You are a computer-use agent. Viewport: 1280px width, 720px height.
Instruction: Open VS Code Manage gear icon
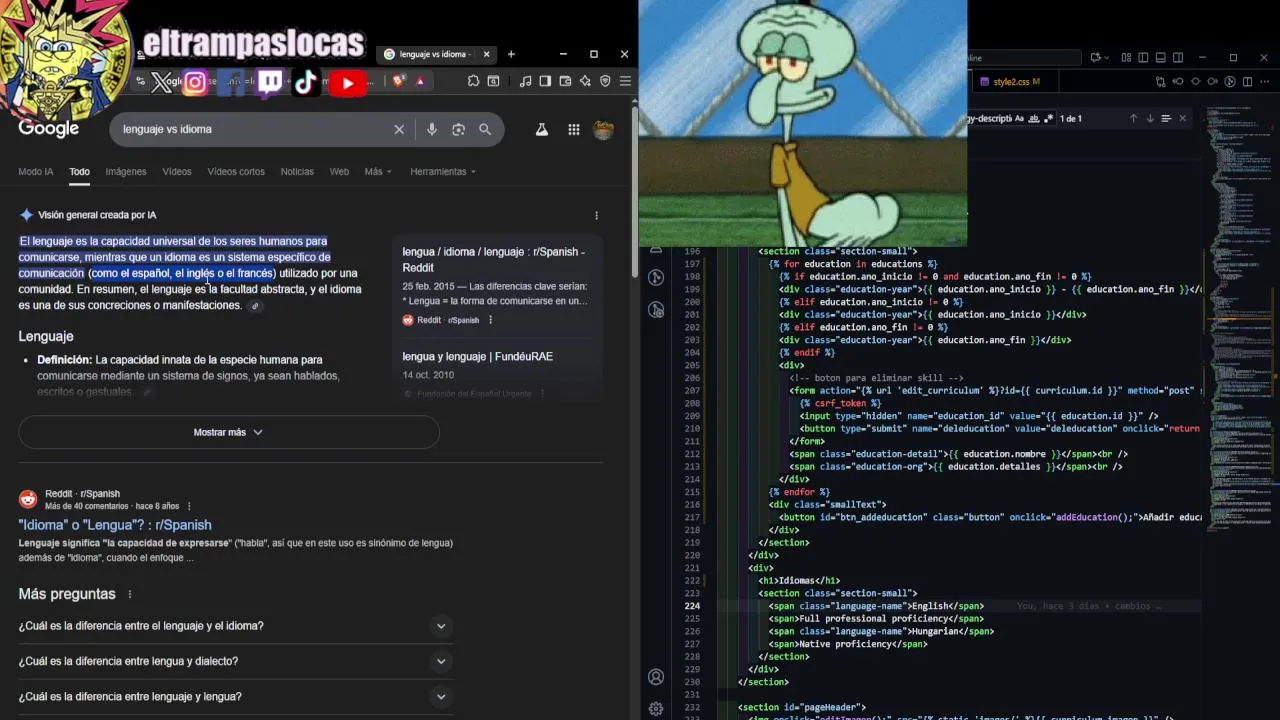(656, 709)
